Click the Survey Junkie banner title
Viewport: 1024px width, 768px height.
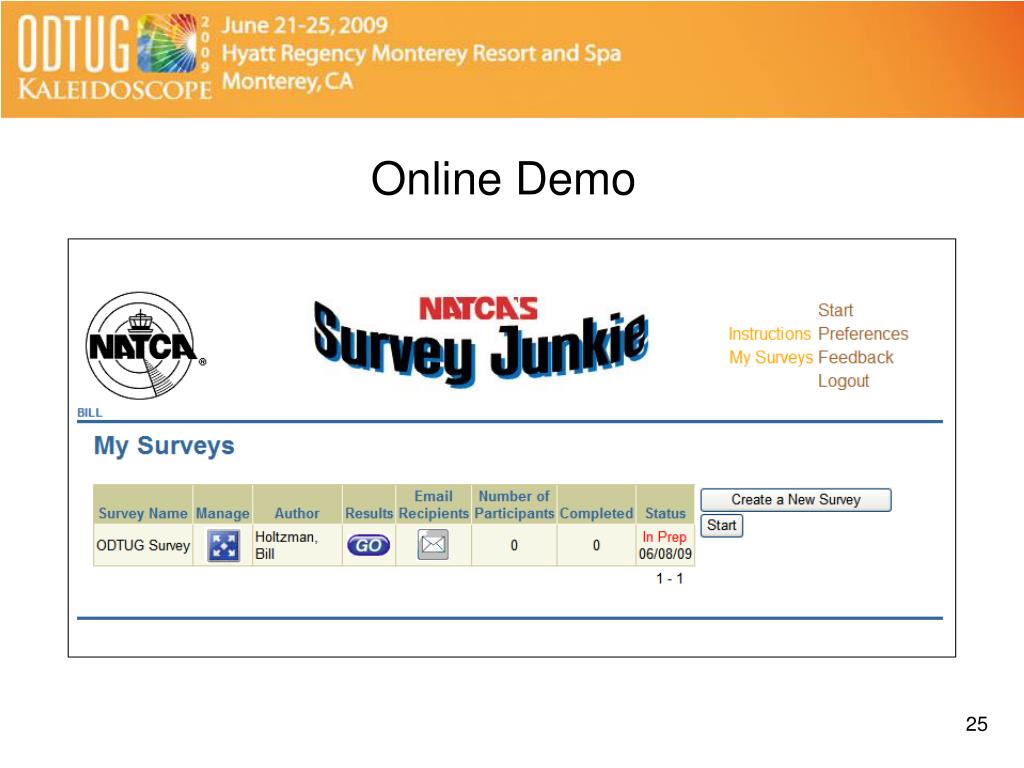481,340
